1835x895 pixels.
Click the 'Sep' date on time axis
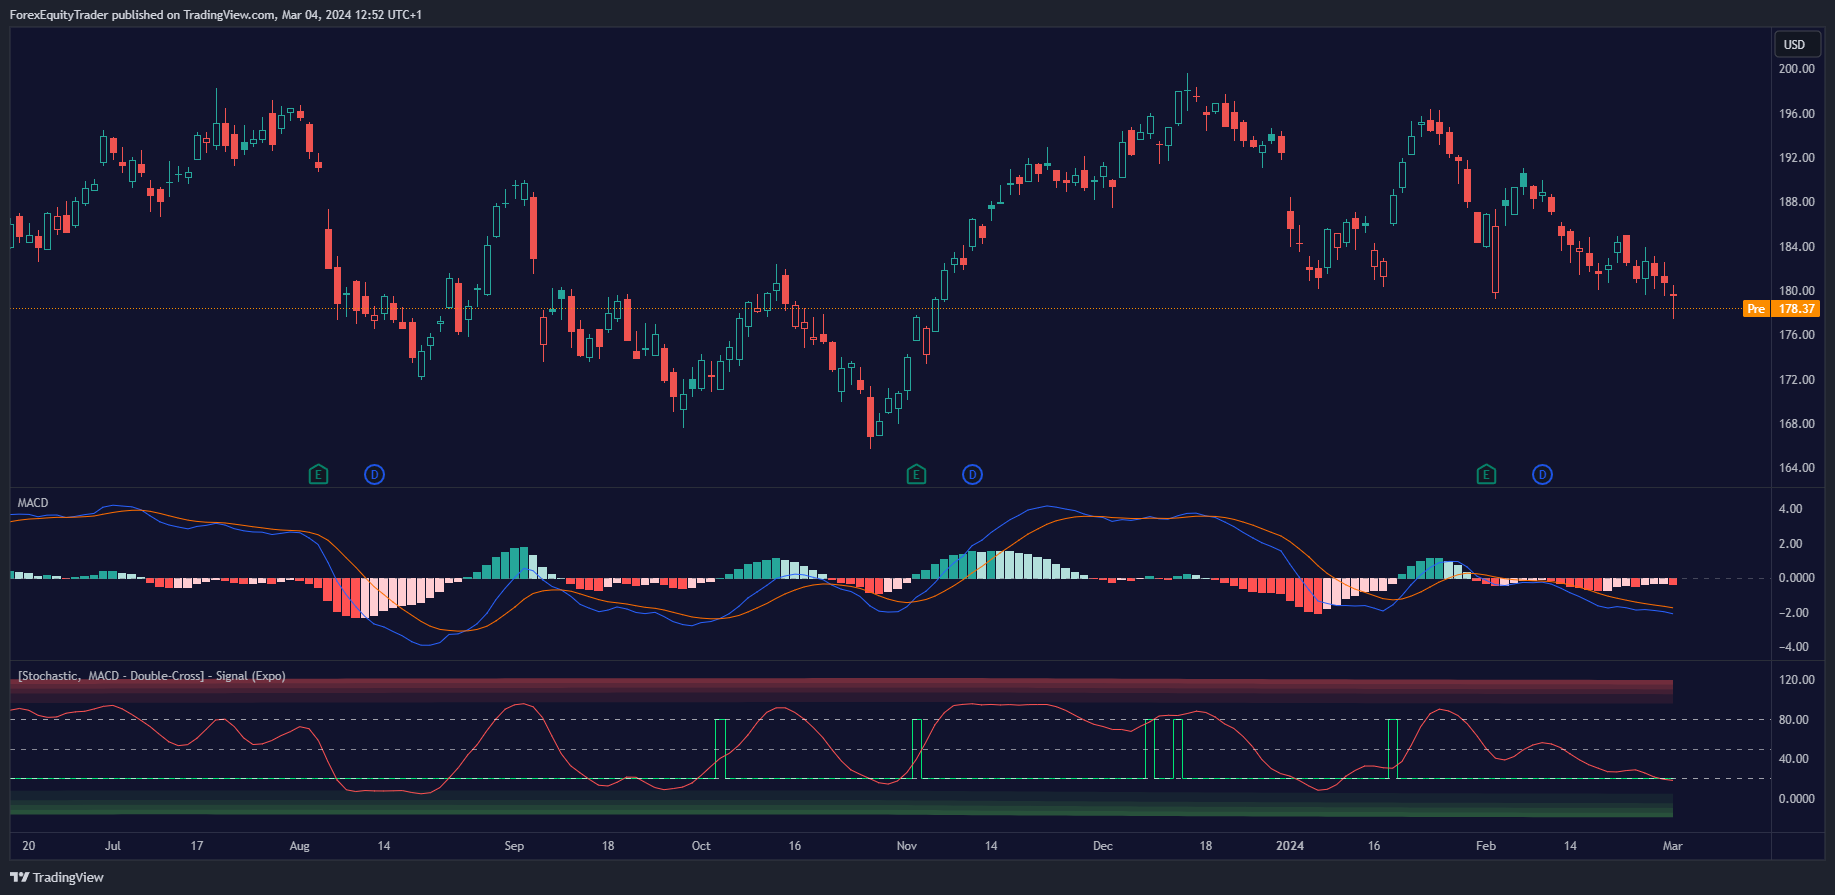pos(514,846)
